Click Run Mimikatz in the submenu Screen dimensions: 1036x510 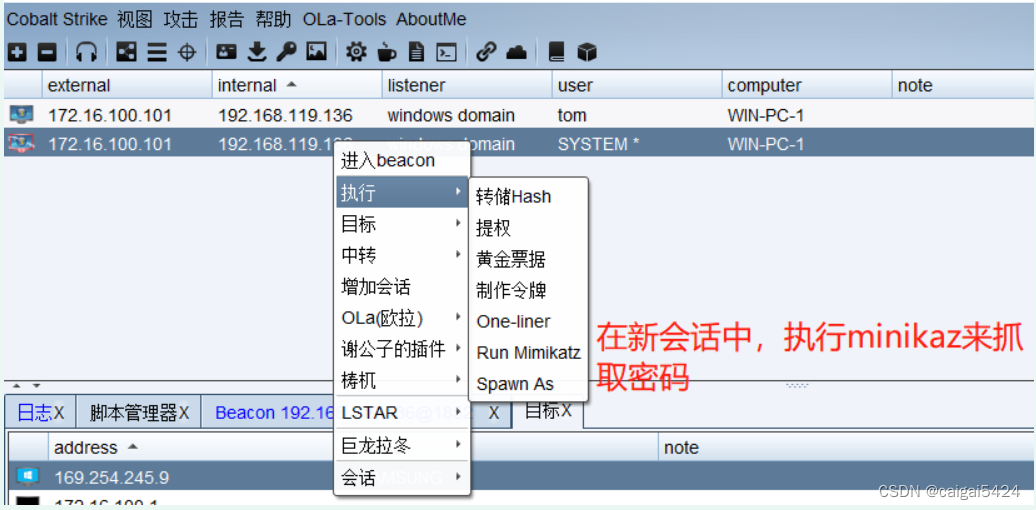pos(528,352)
